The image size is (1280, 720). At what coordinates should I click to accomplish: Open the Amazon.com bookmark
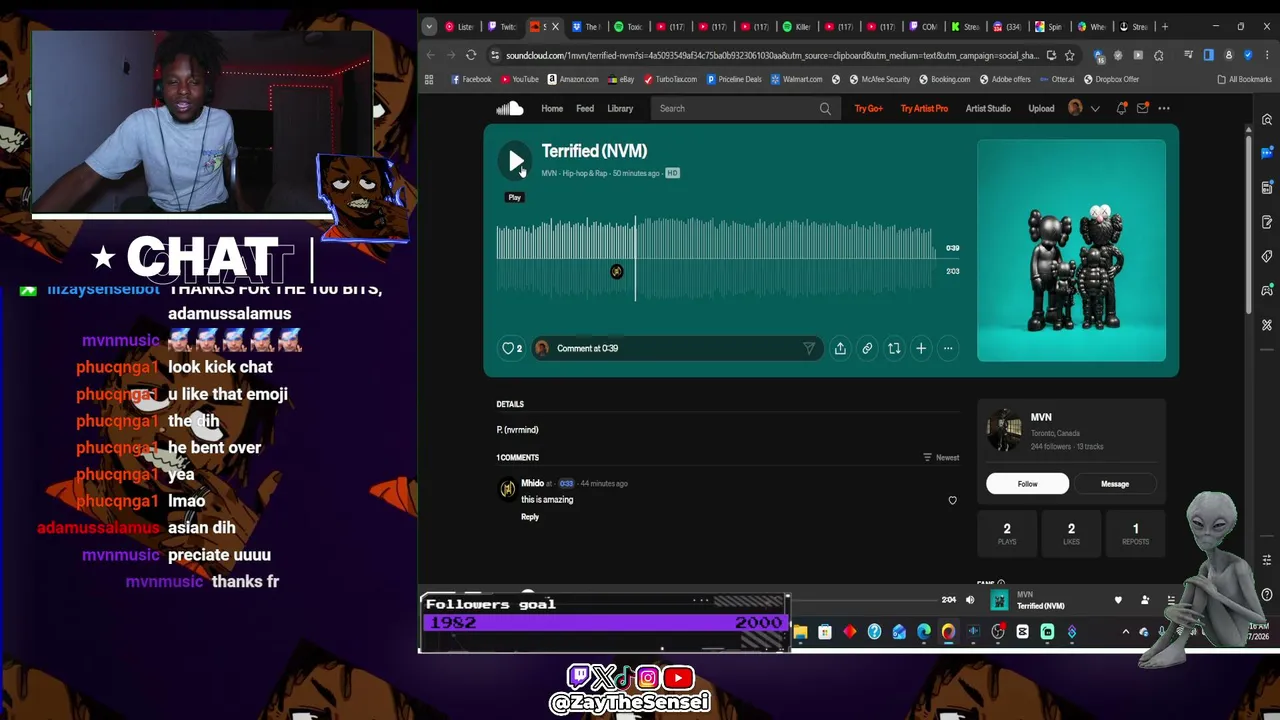[573, 79]
